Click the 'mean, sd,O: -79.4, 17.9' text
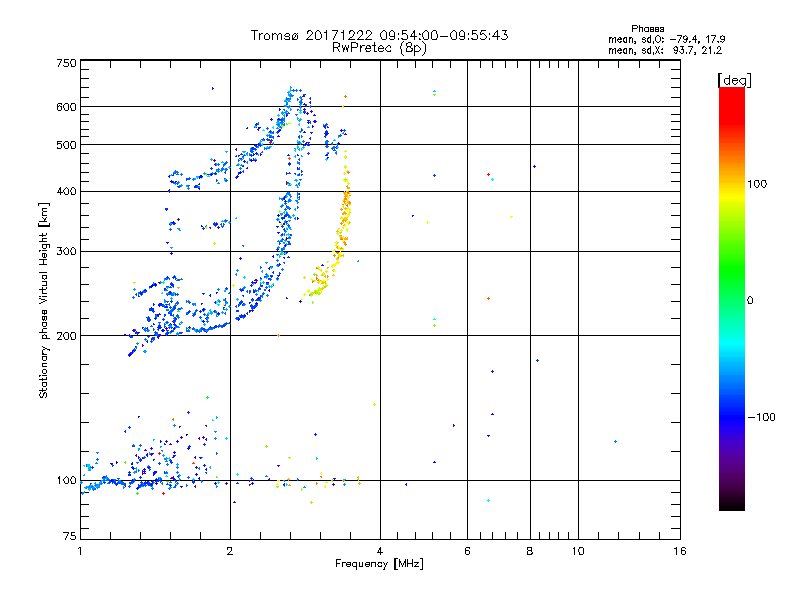 click(666, 39)
